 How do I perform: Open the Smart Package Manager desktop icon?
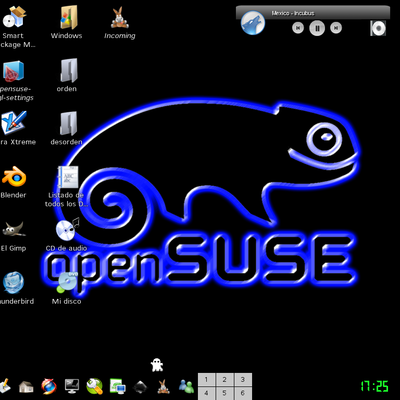click(x=13, y=17)
